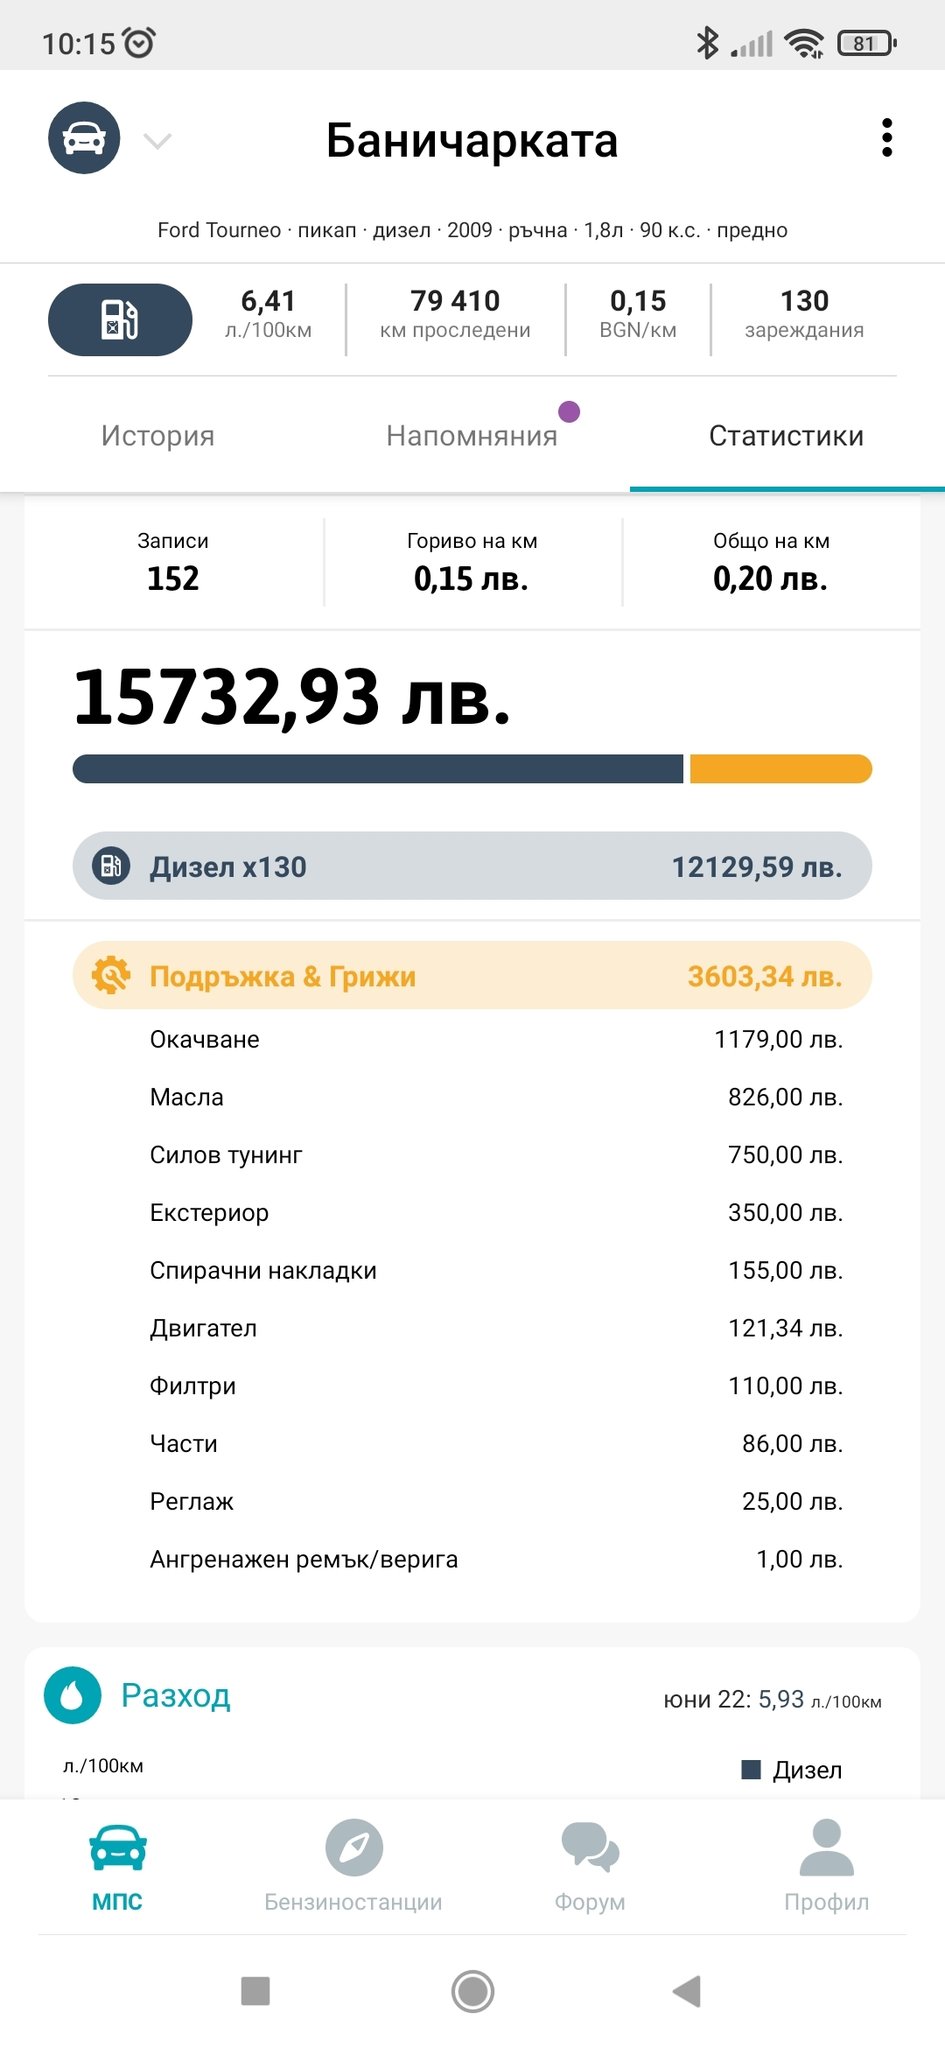Image resolution: width=945 pixels, height=2048 pixels.
Task: Open the three-dot overflow menu
Action: pos(886,138)
